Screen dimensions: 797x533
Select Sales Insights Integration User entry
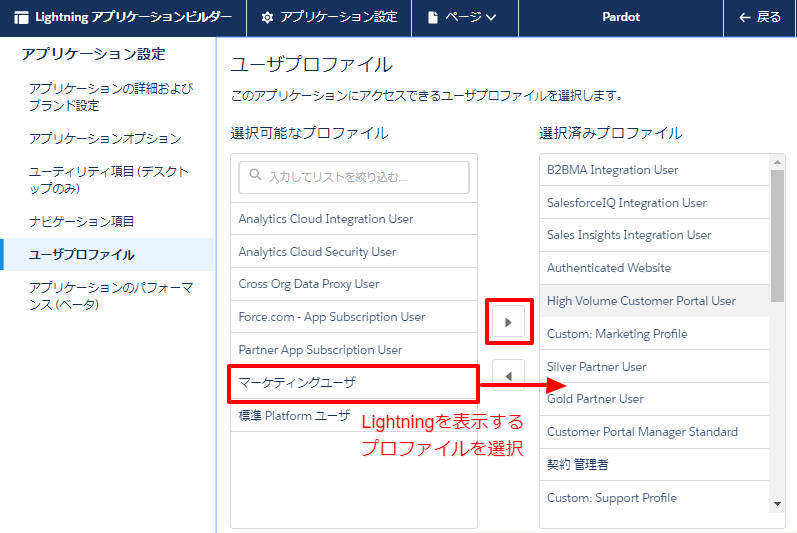tap(654, 235)
